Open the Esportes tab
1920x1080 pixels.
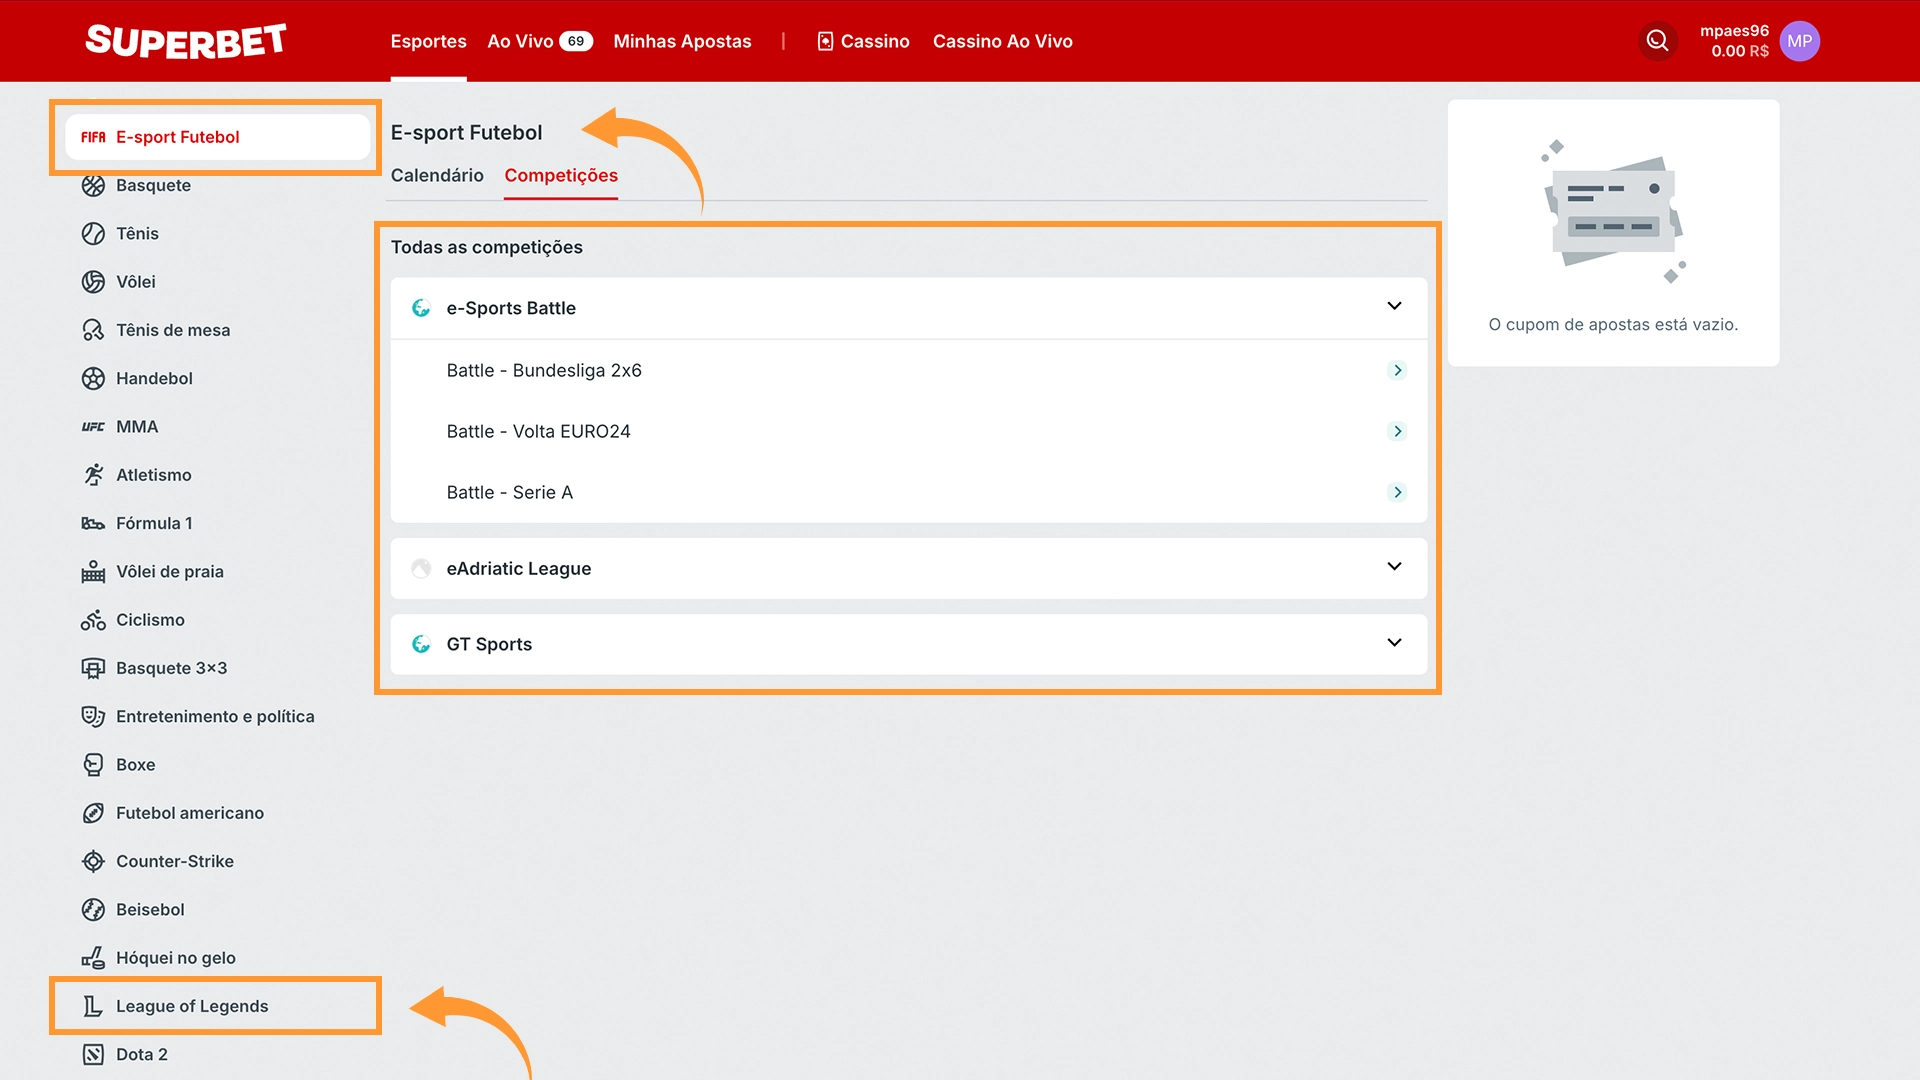(x=428, y=41)
